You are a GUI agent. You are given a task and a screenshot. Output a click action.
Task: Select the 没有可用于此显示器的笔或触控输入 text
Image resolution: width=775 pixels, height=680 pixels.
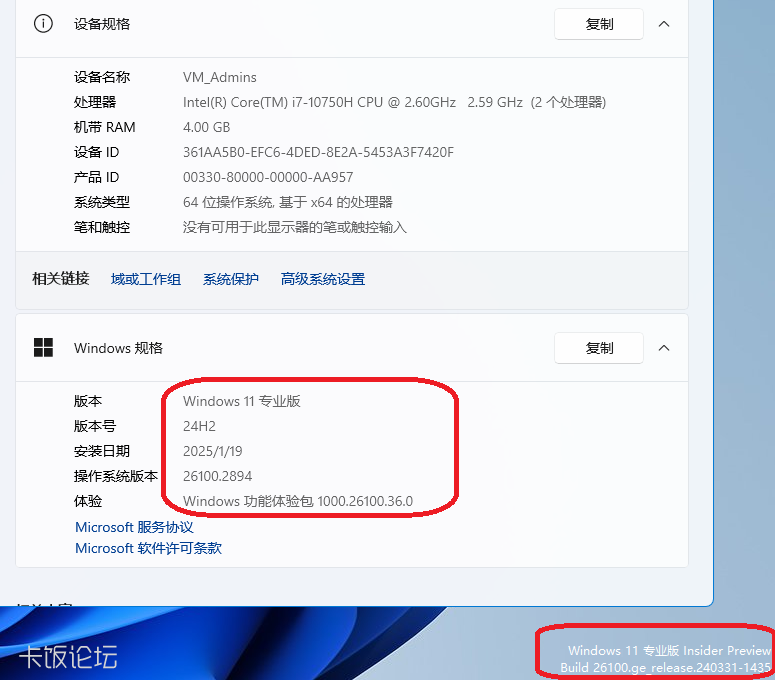295,227
